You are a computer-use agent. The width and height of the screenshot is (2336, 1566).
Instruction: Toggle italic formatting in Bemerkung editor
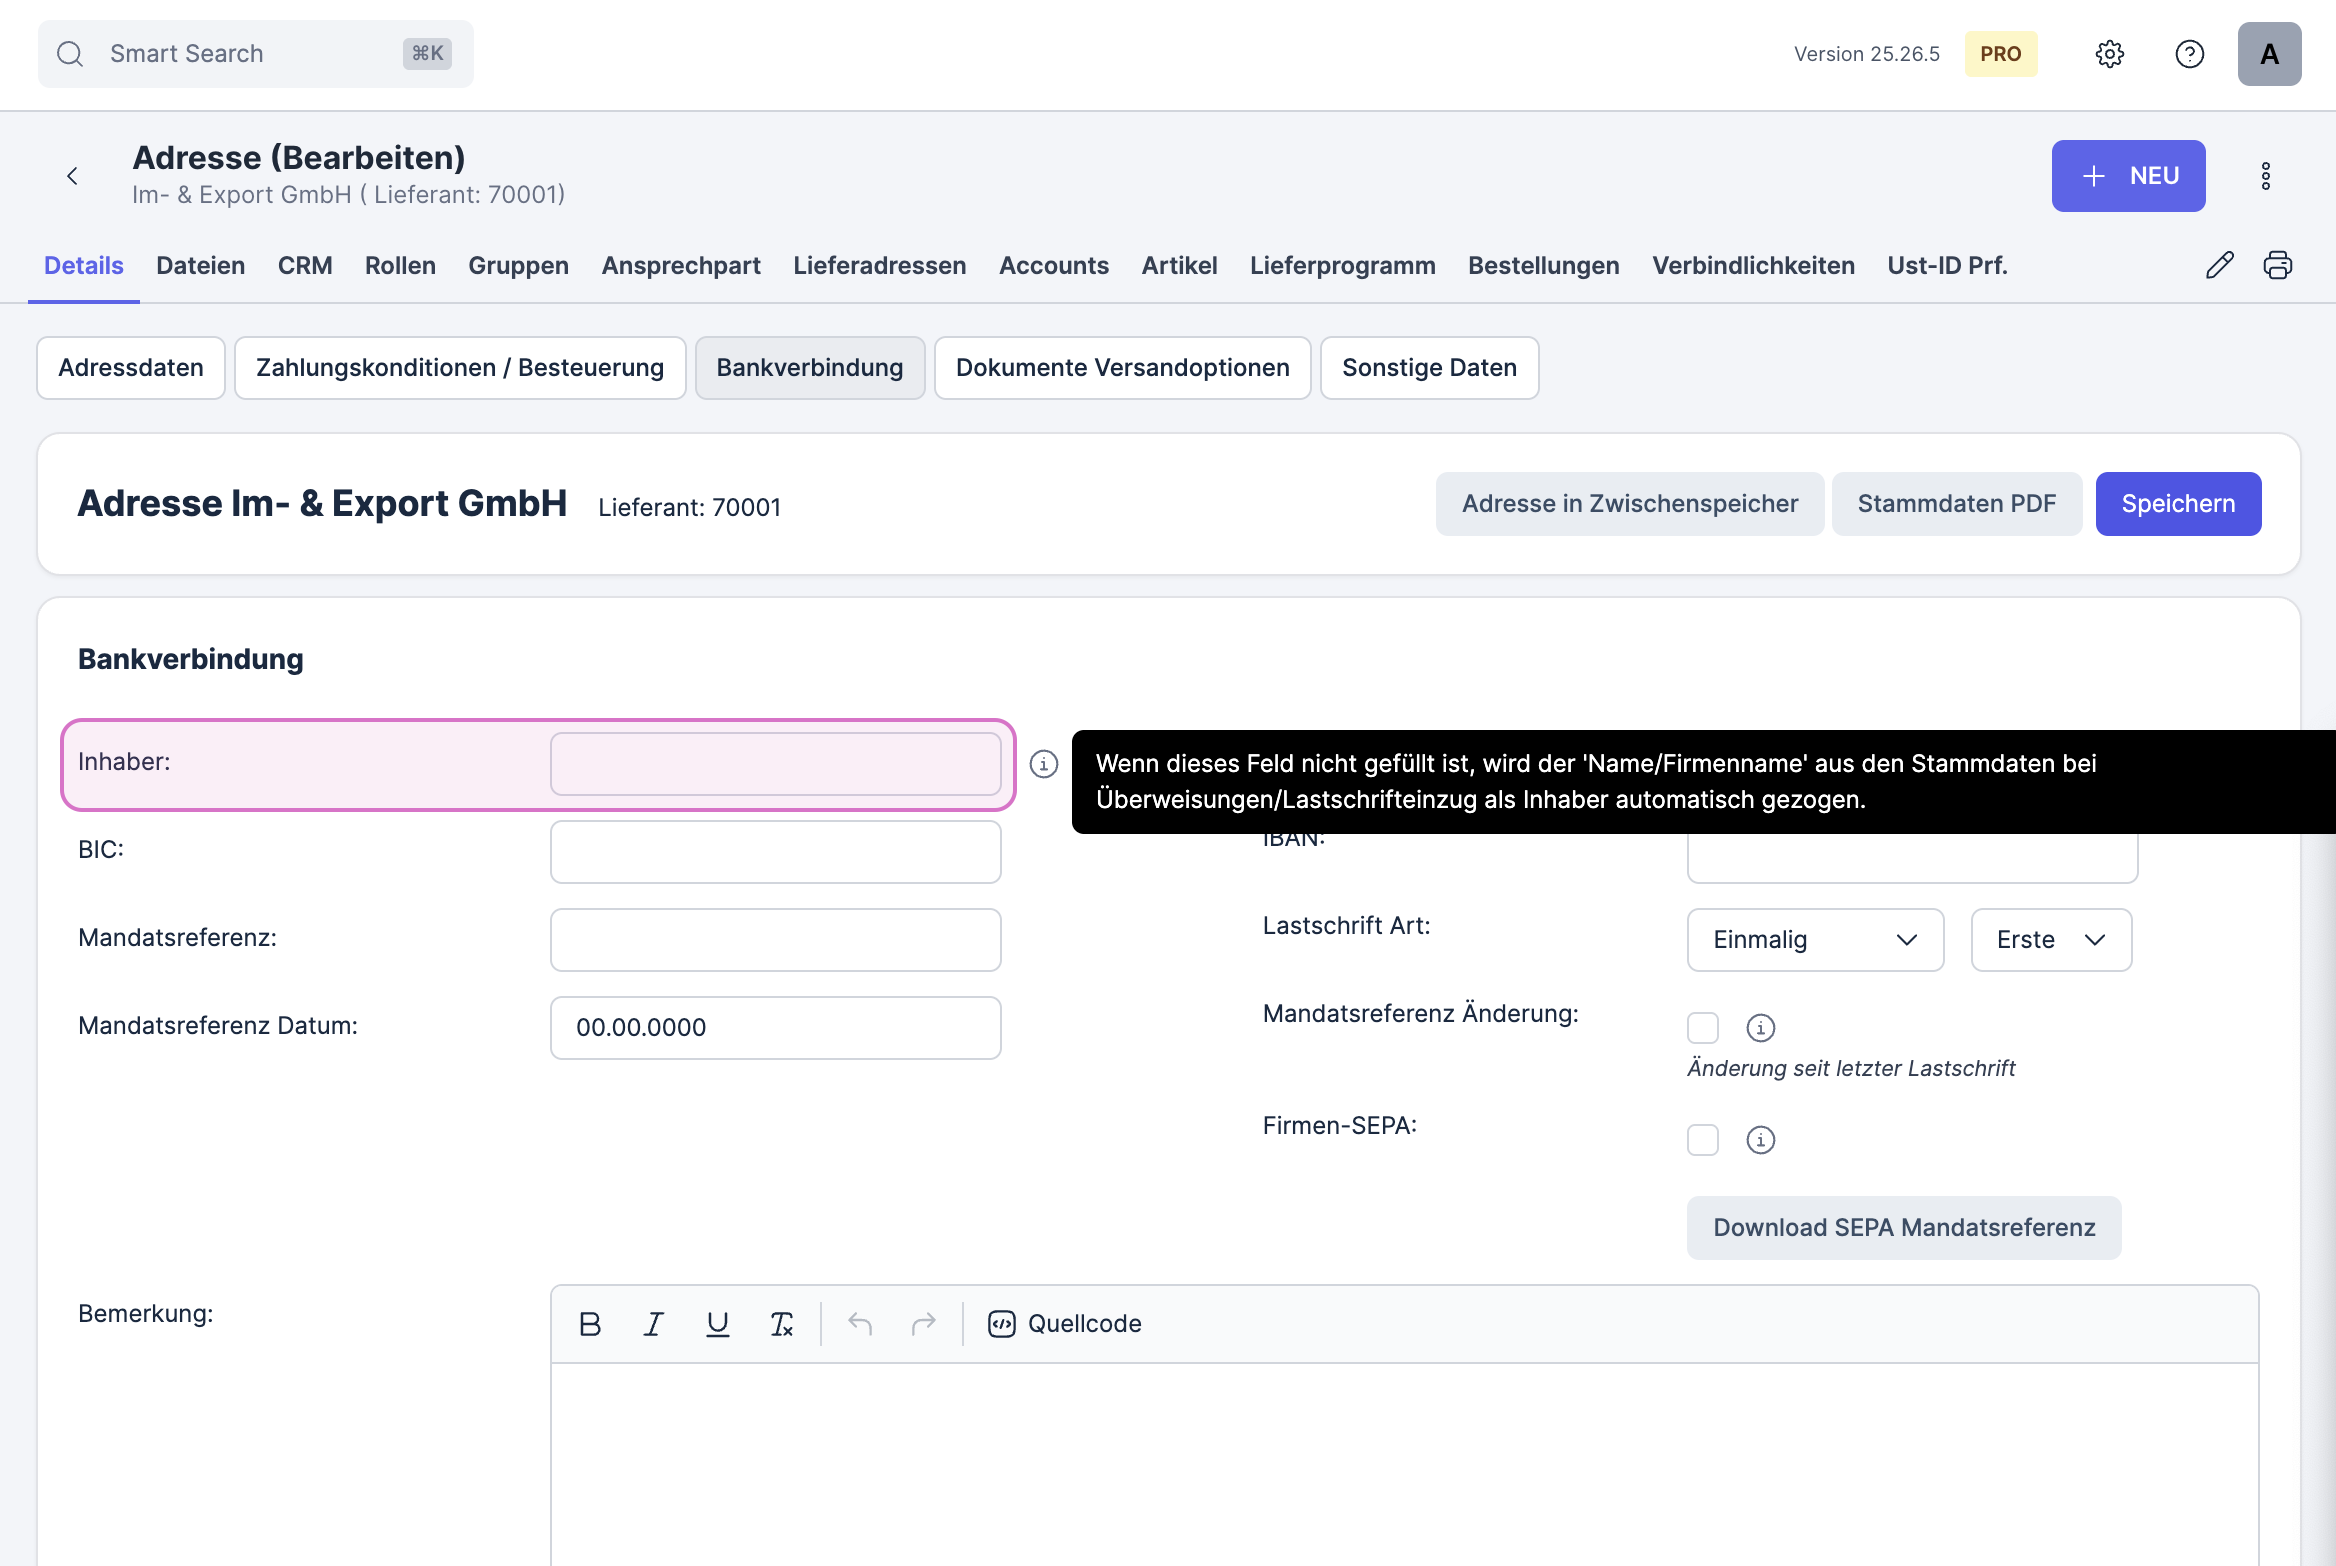653,1324
